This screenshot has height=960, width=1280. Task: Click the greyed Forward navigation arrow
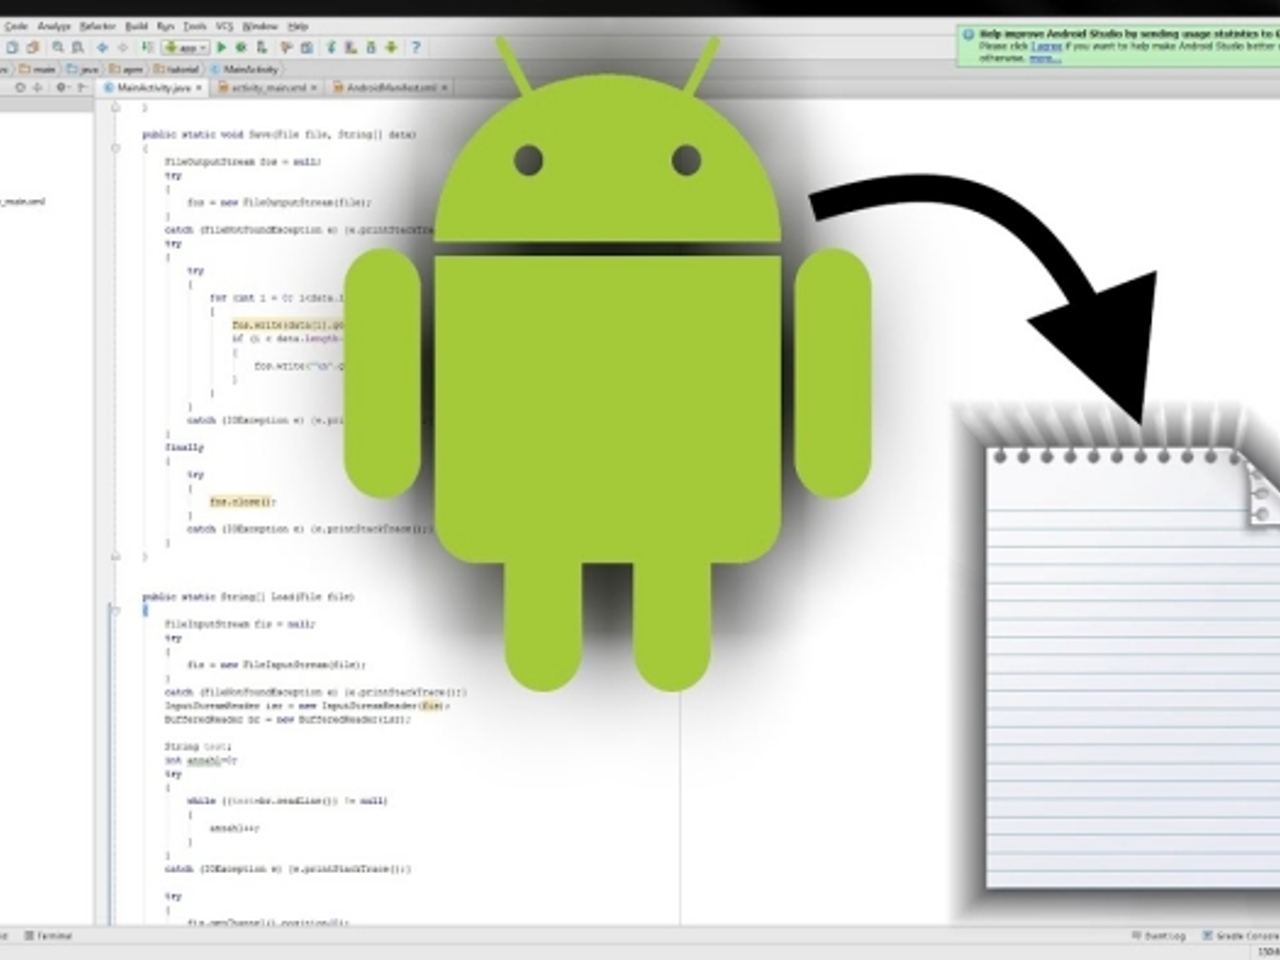tap(123, 47)
